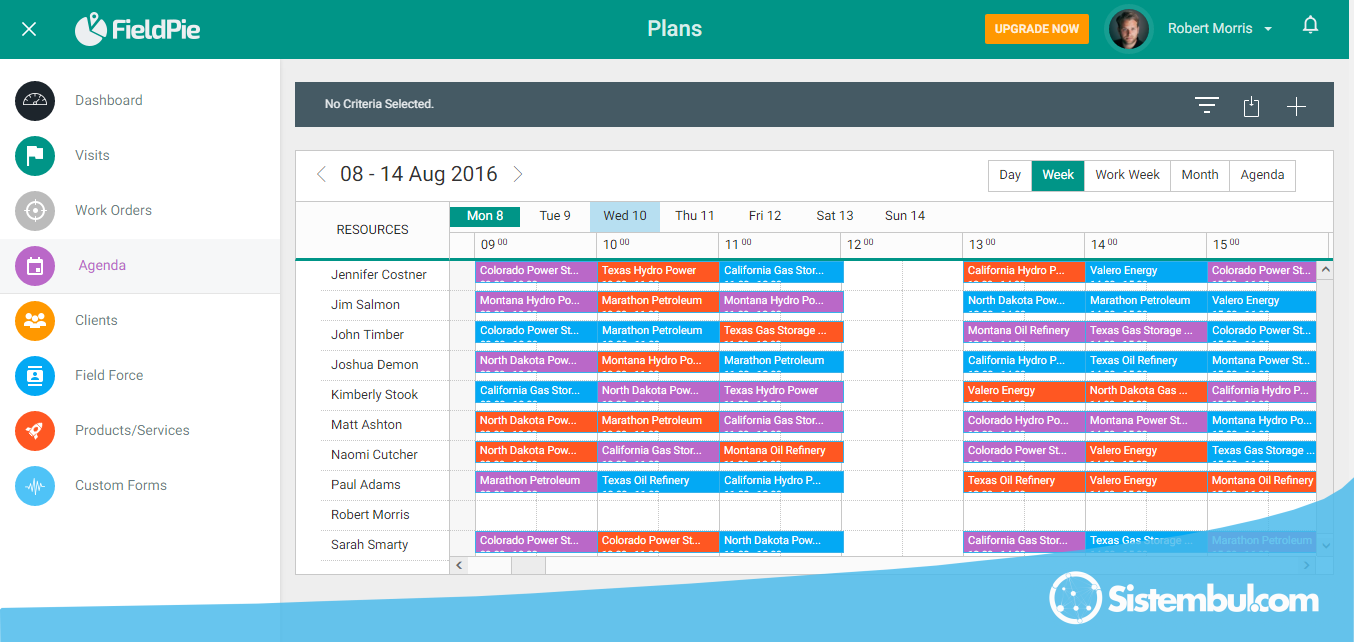The height and width of the screenshot is (642, 1354).
Task: Open Visits menu label
Action: 92,155
